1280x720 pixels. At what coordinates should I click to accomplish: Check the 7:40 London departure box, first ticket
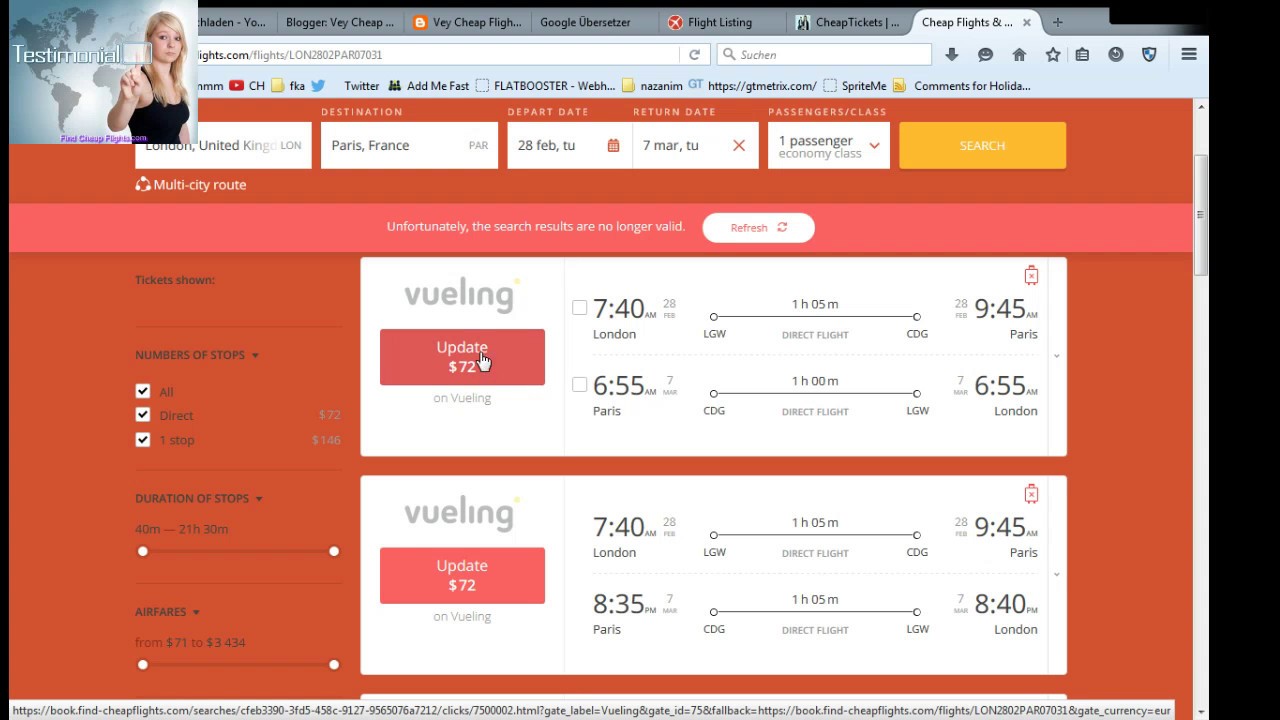coord(579,308)
